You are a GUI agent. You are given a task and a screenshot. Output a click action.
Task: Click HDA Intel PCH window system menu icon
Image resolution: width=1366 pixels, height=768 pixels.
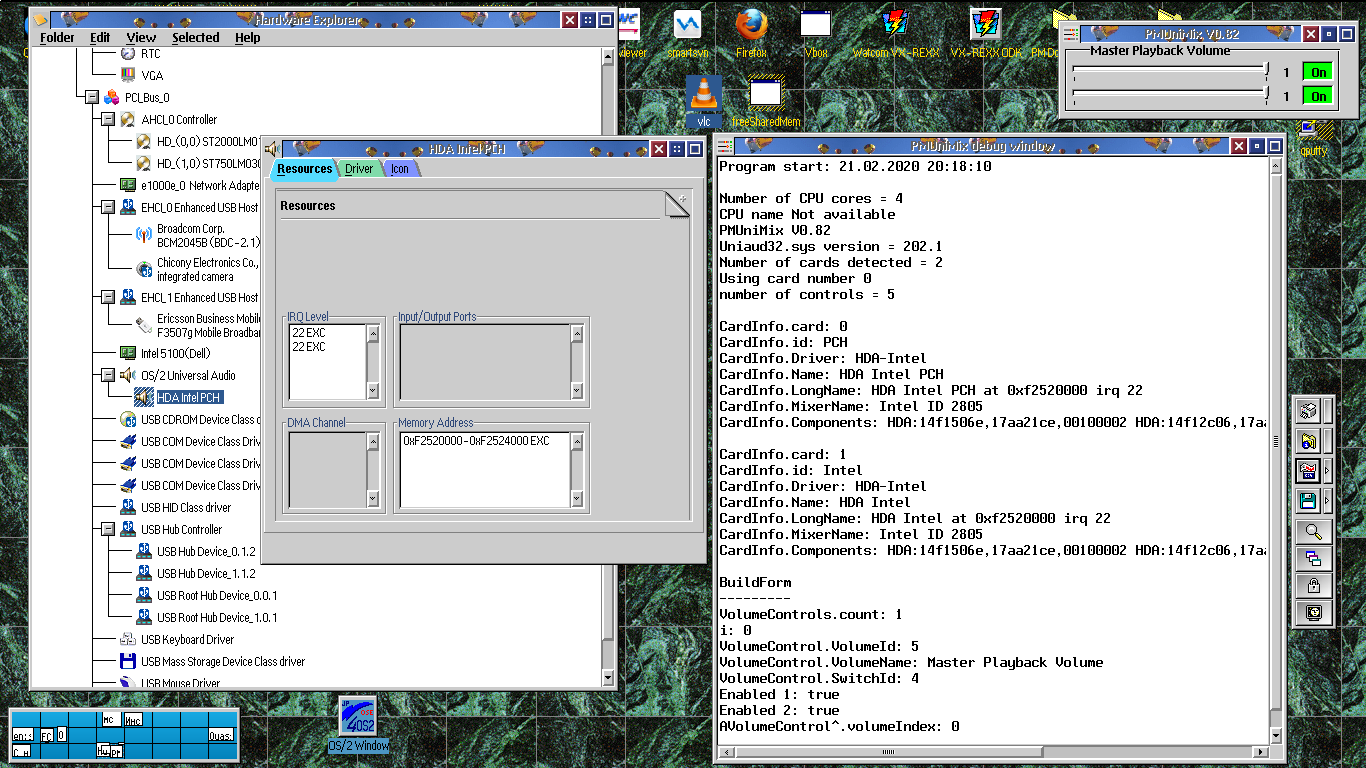pyautogui.click(x=272, y=149)
